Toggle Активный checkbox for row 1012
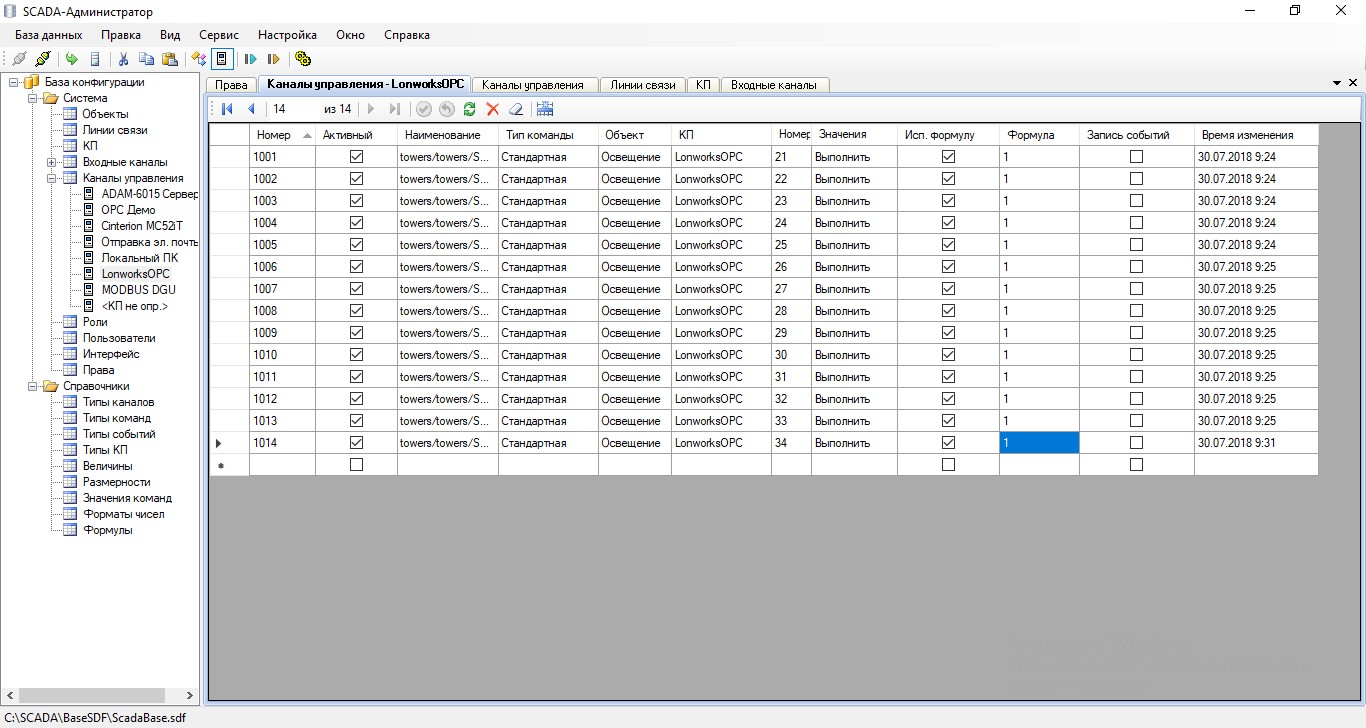The width and height of the screenshot is (1366, 728). [x=357, y=399]
